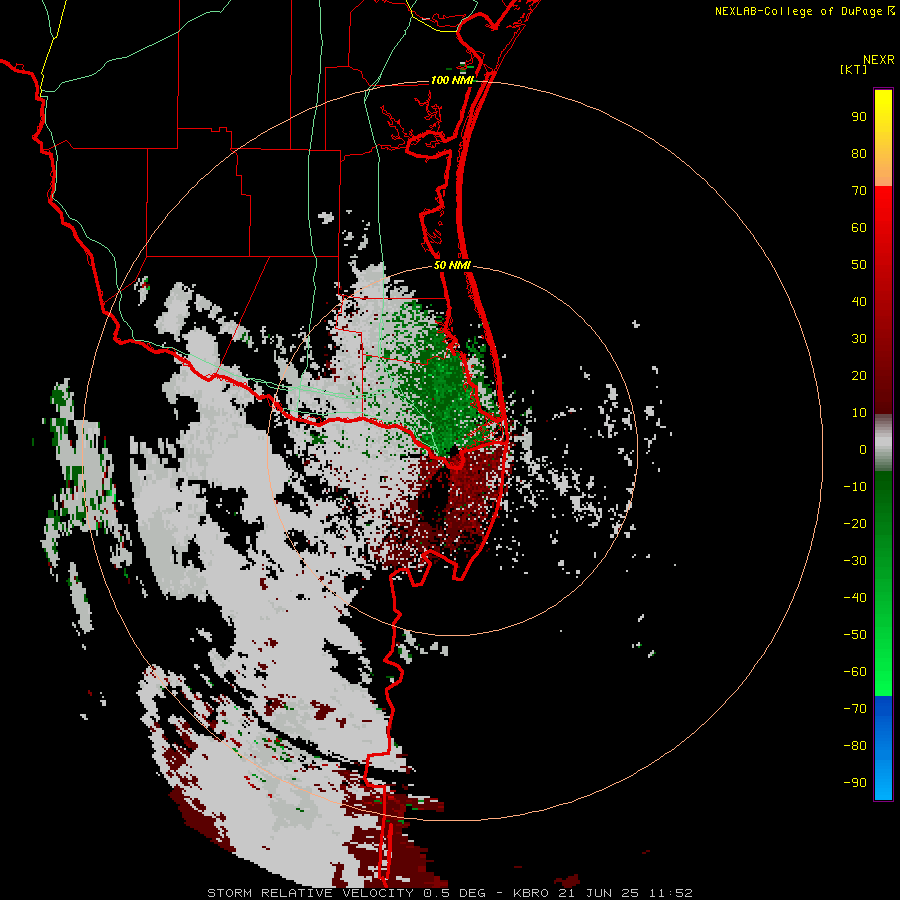Screen dimensions: 900x900
Task: Click the NEXR label above the color scale
Action: (879, 60)
